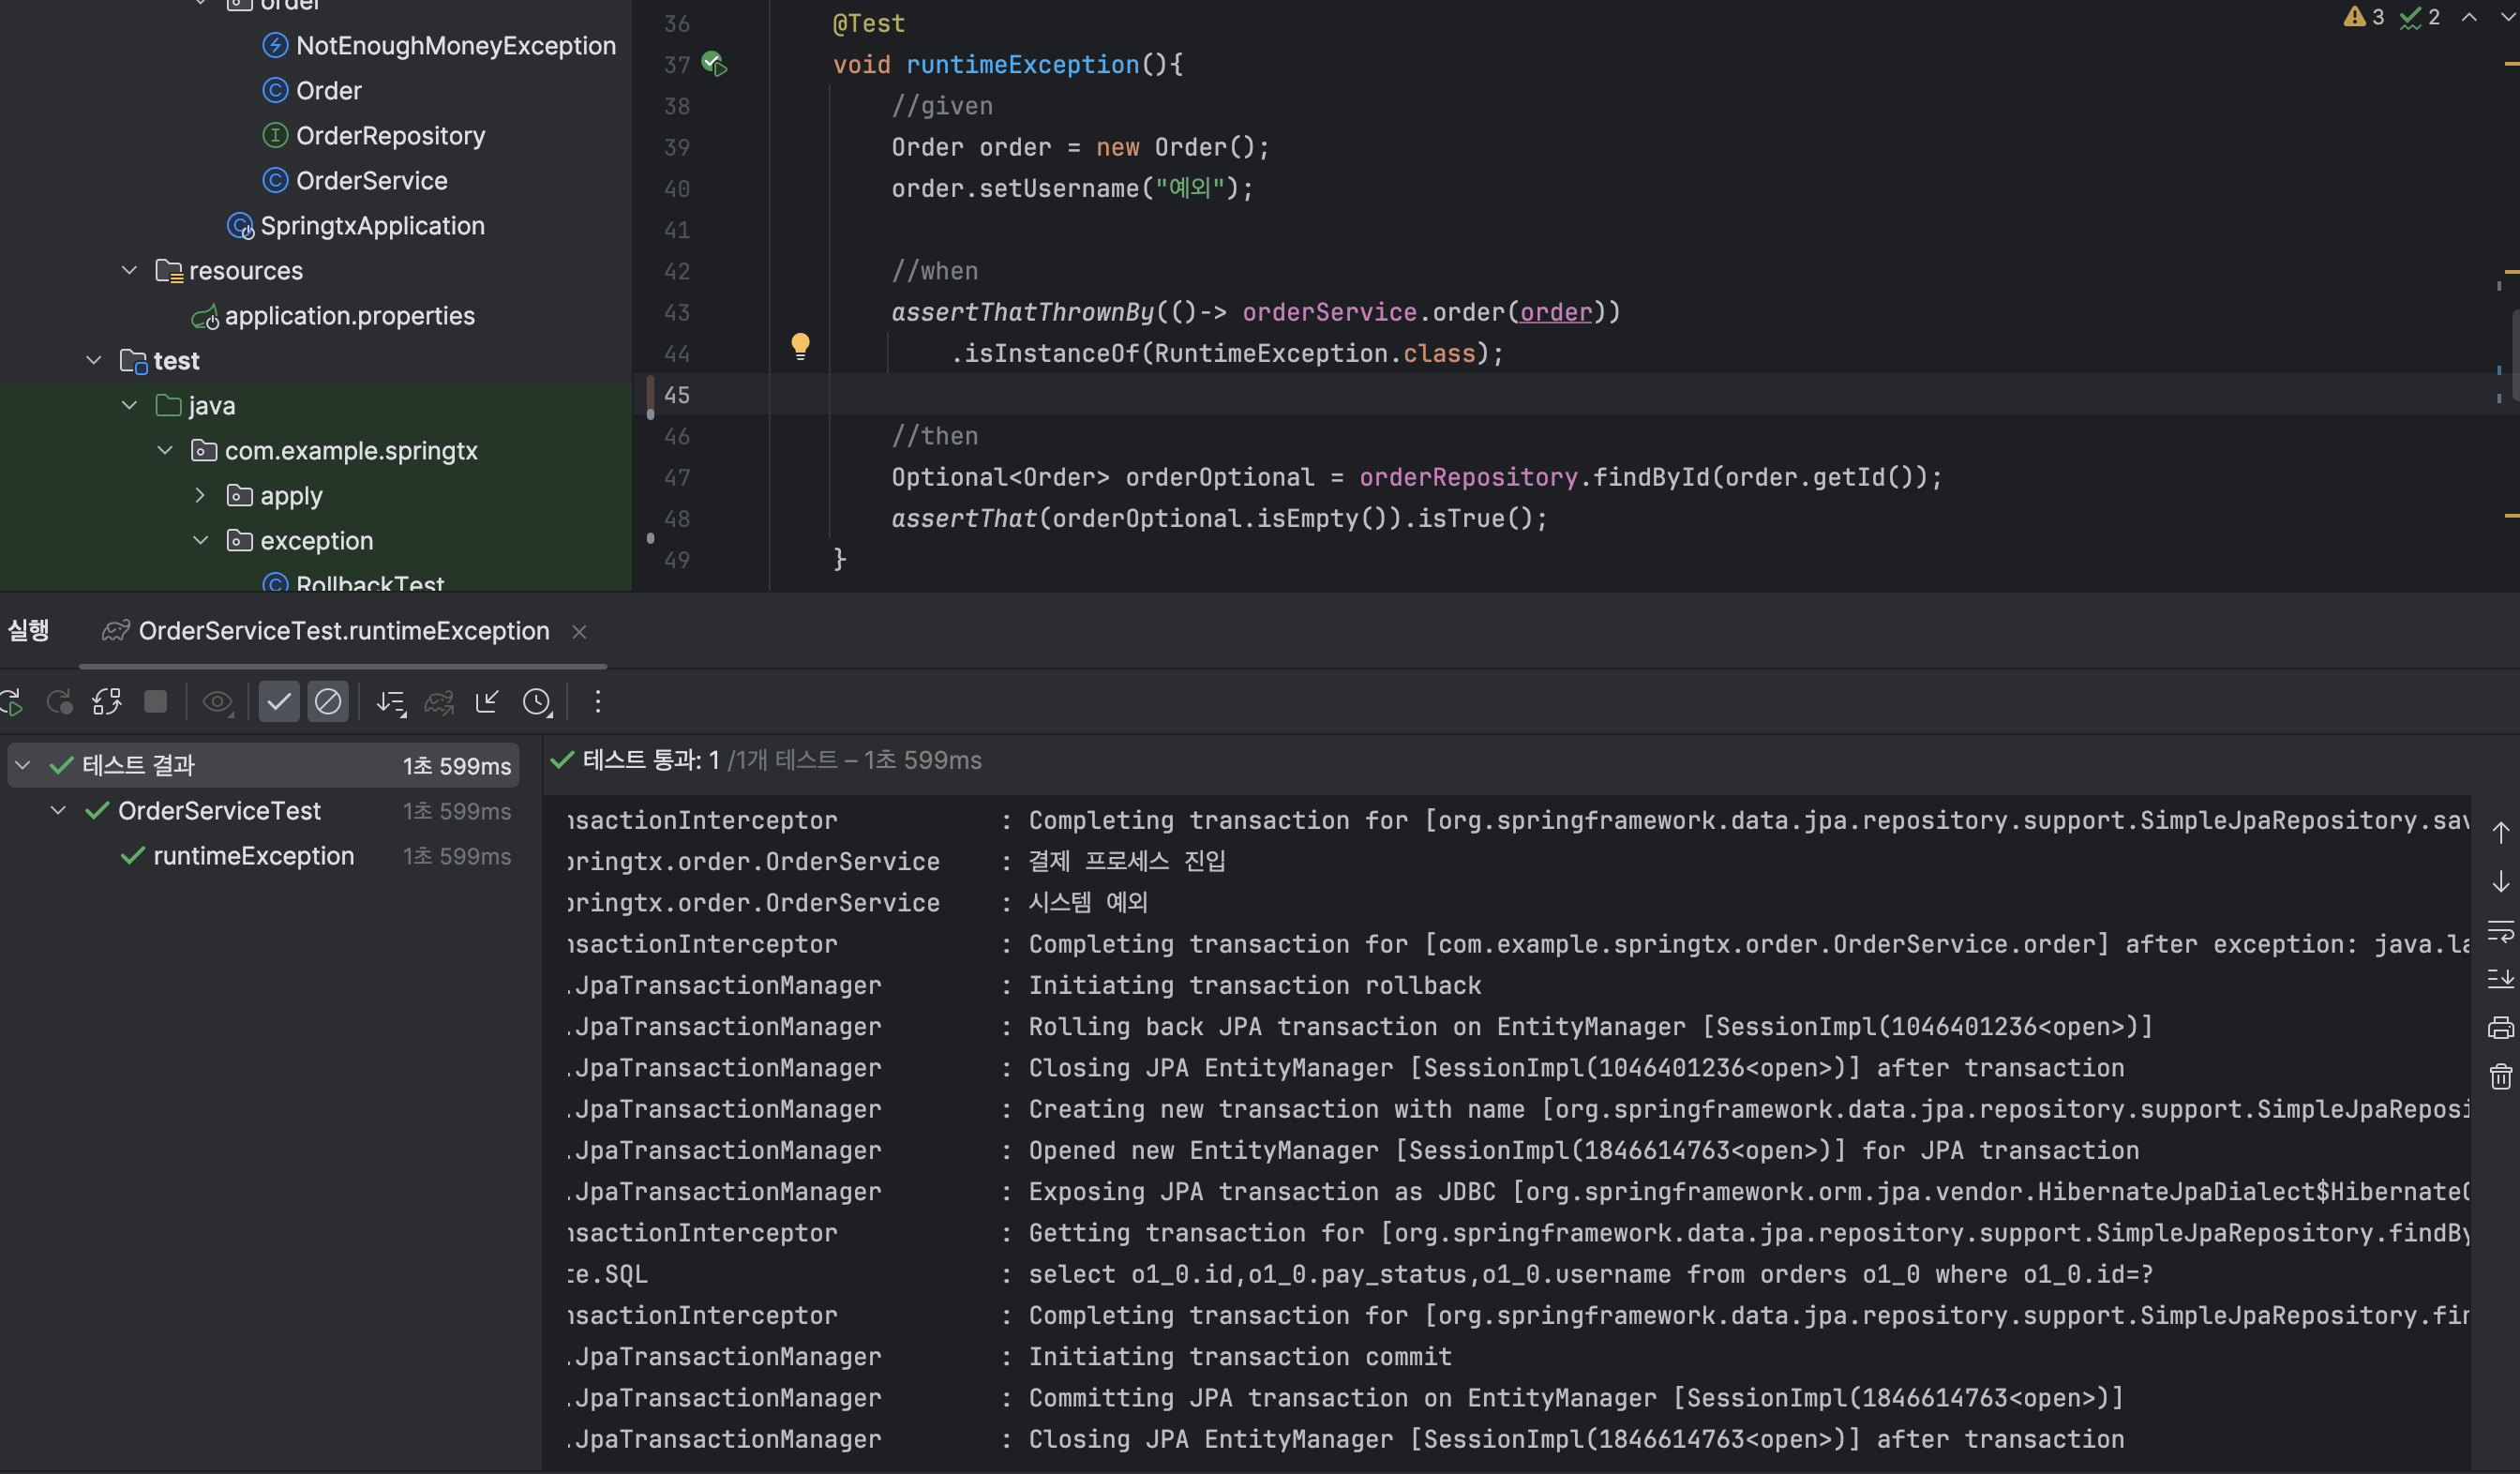Open the test history clock icon
Image resolution: width=2520 pixels, height=1474 pixels.
click(537, 702)
